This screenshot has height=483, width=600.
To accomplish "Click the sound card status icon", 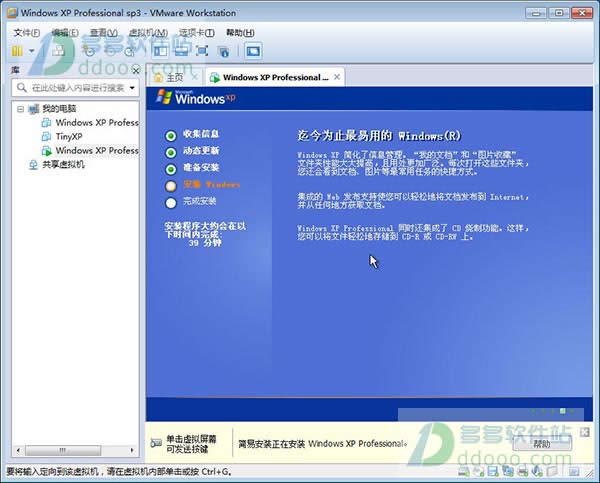I will [537, 472].
